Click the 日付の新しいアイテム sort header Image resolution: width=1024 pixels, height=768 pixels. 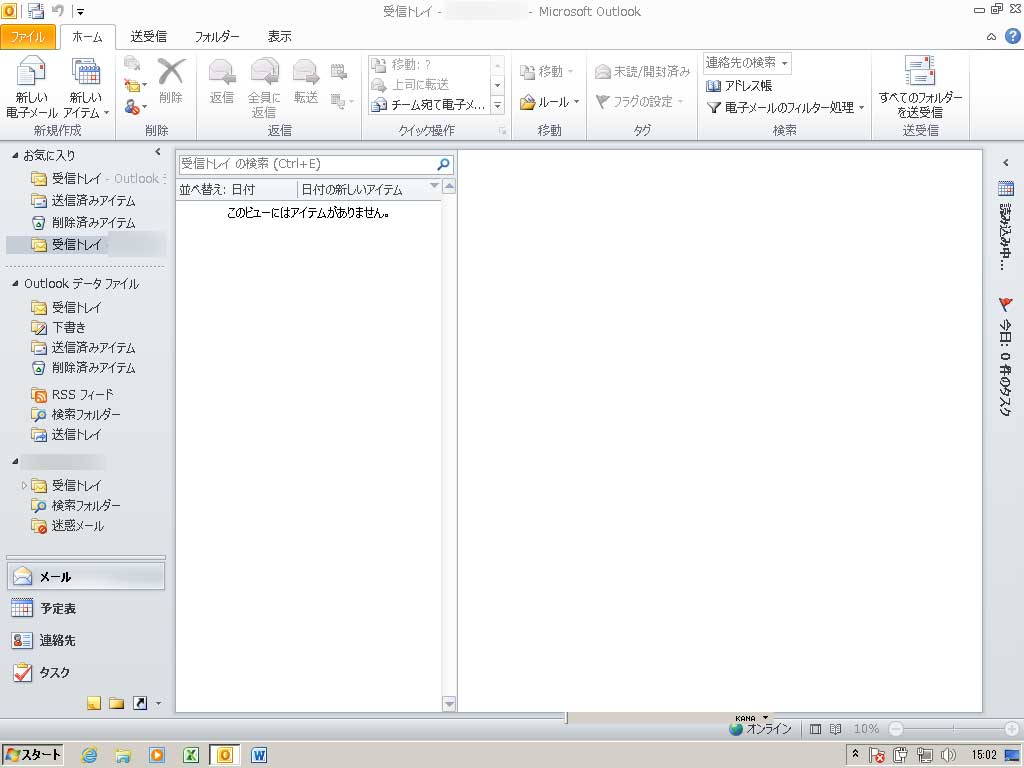pyautogui.click(x=352, y=189)
